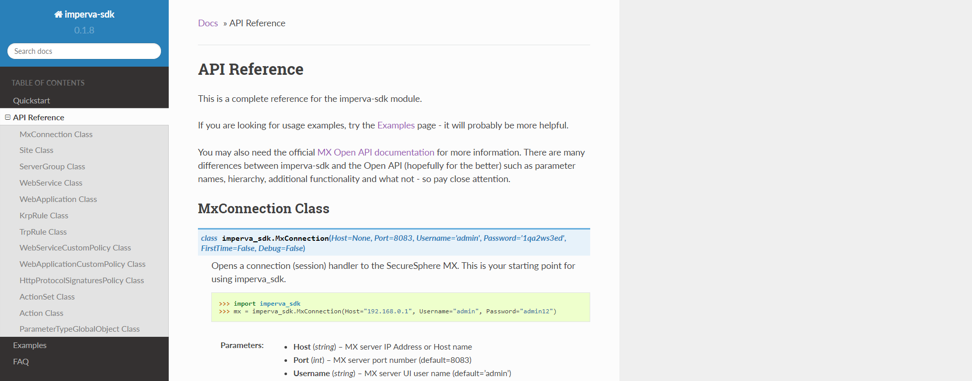This screenshot has height=381, width=972.
Task: Click the Username parameter description
Action: [402, 374]
